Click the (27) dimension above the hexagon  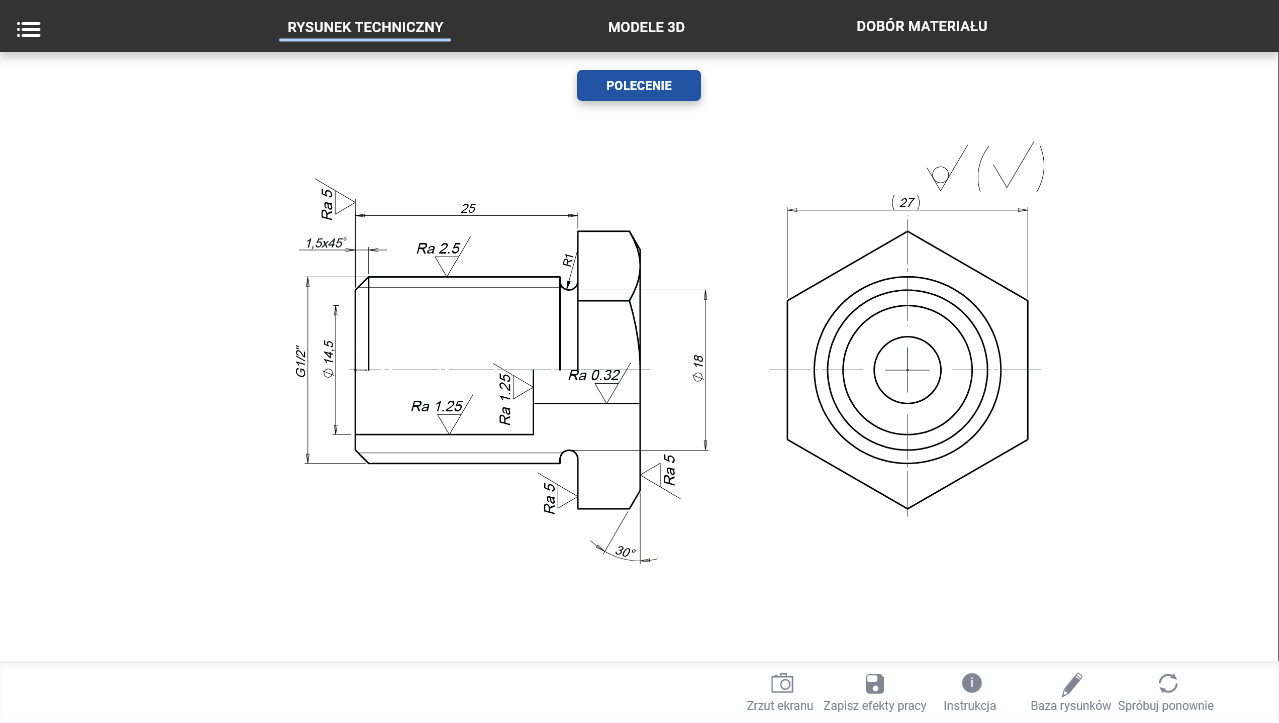pos(905,202)
